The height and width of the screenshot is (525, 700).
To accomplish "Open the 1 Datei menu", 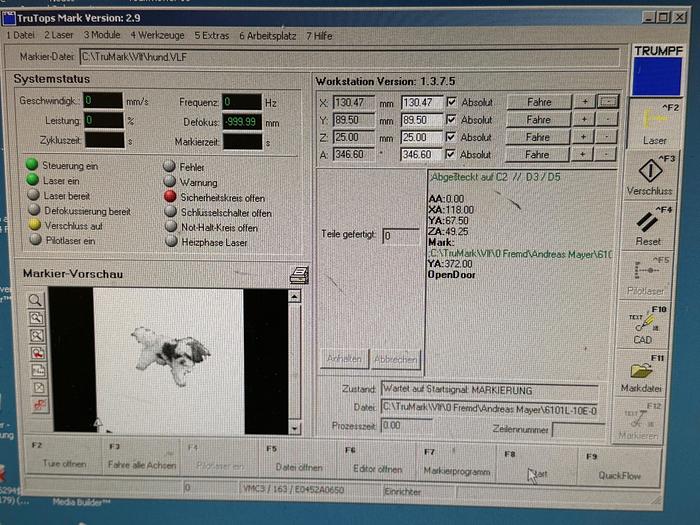I will pyautogui.click(x=20, y=35).
